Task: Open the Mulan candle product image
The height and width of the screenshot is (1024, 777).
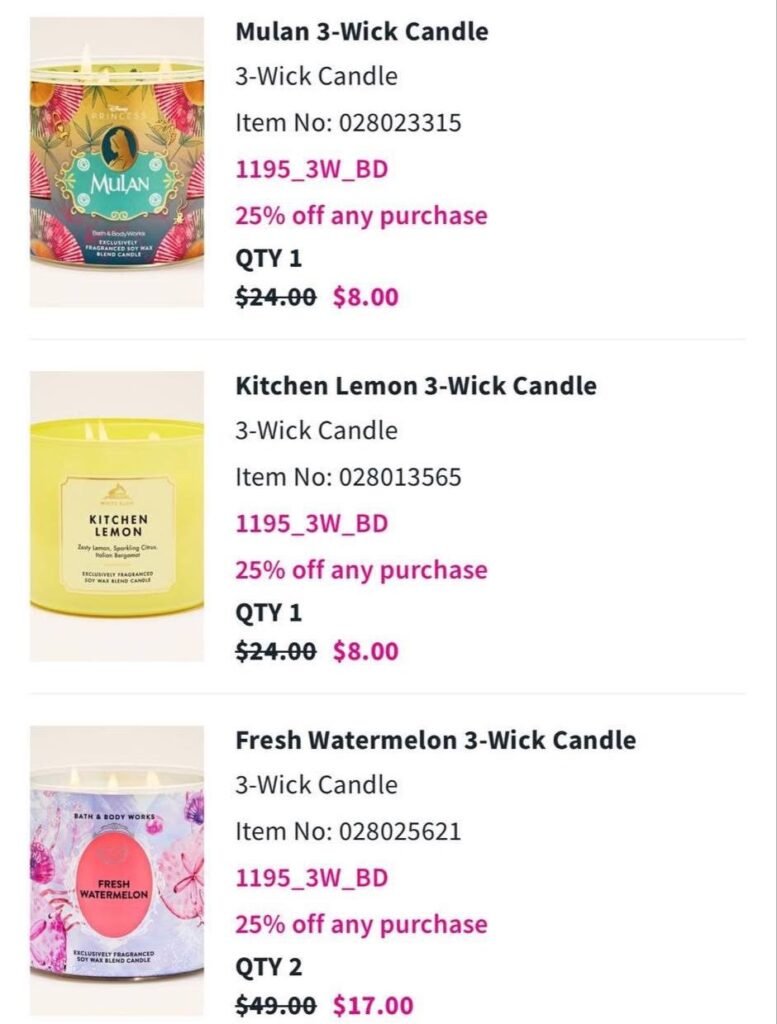Action: (x=117, y=162)
